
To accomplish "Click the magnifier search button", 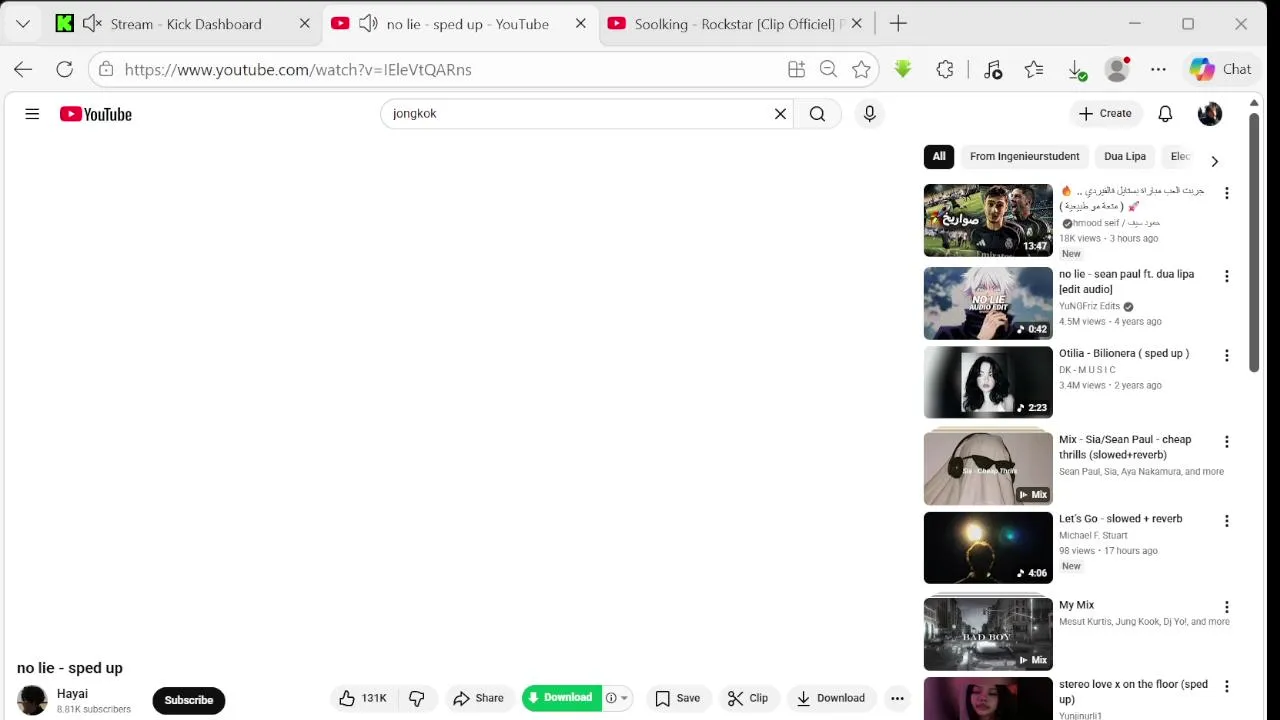I will point(817,114).
